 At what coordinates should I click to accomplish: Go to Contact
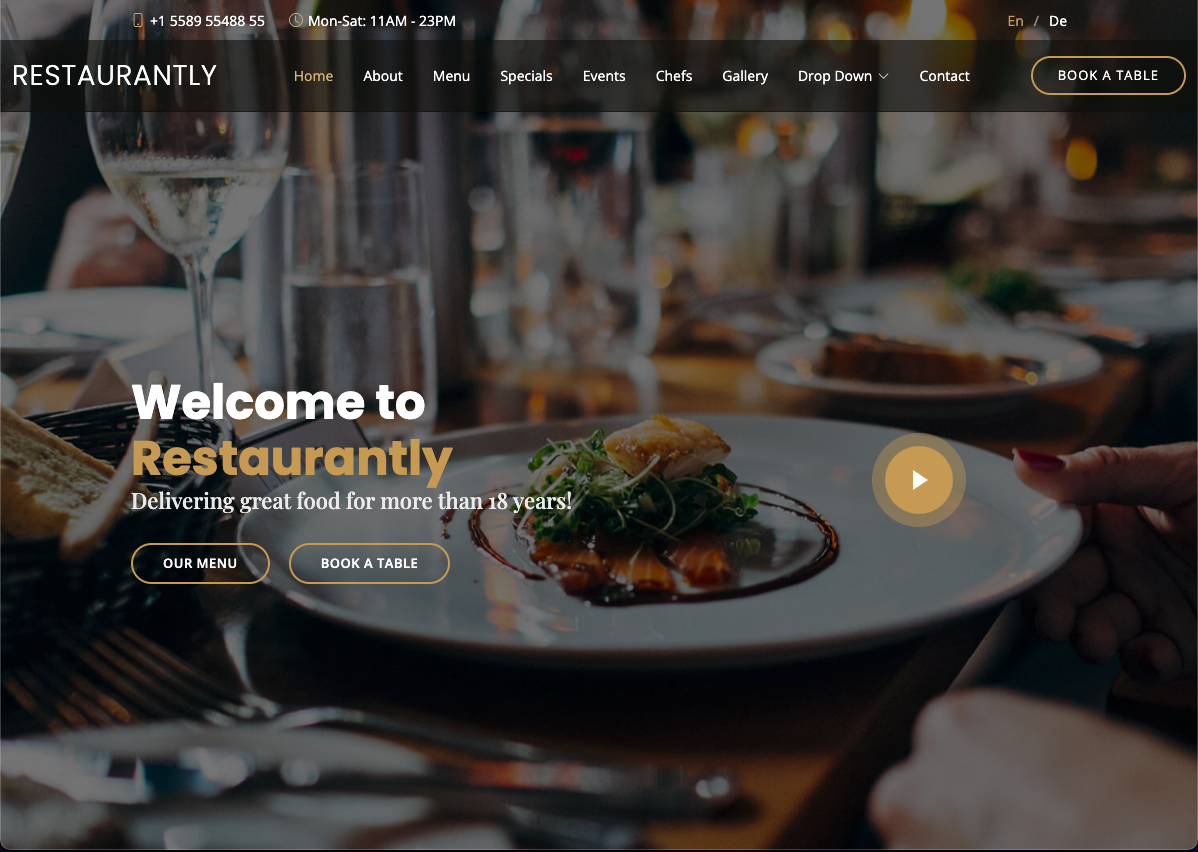pyautogui.click(x=944, y=76)
